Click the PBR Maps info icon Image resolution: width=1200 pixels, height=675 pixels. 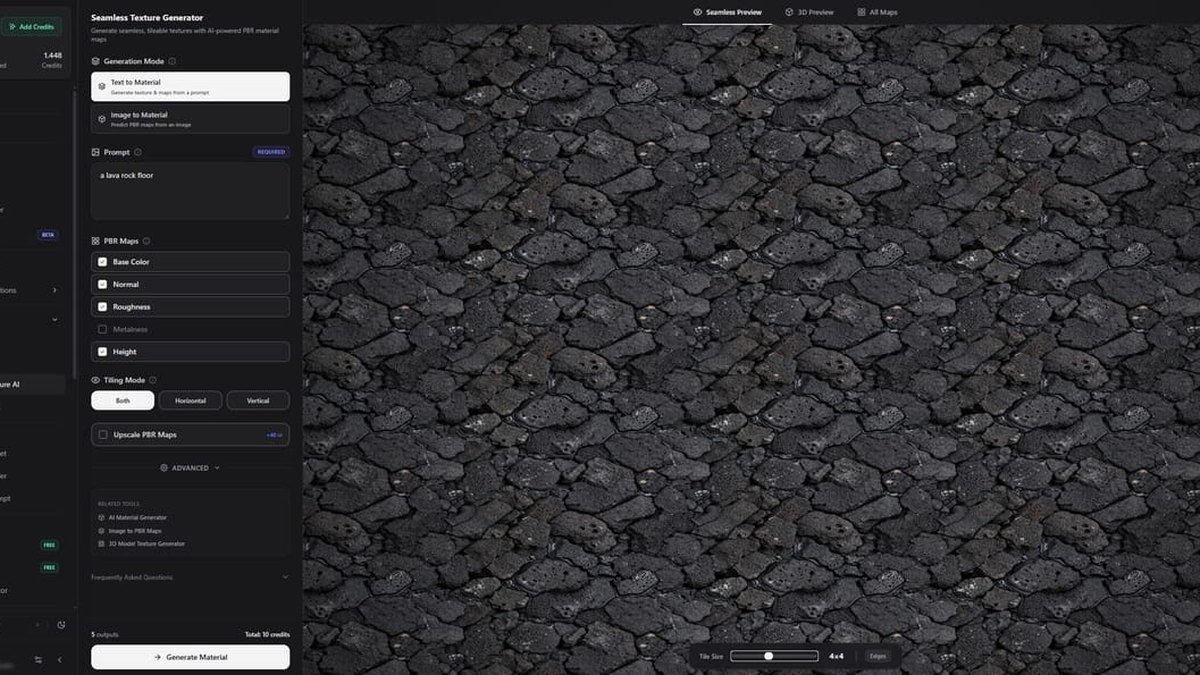tap(147, 241)
